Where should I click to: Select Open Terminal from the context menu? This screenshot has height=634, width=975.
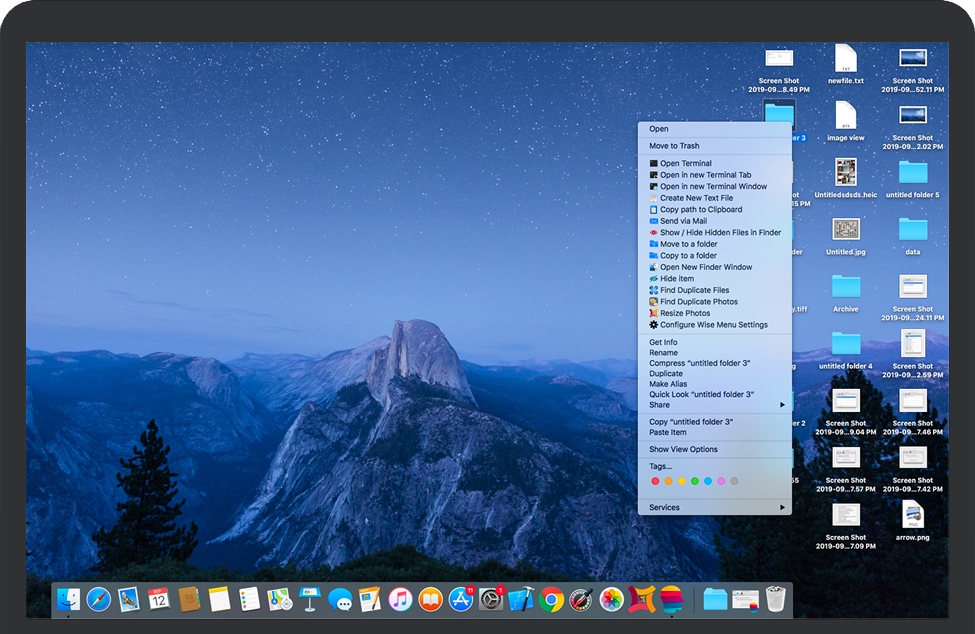coord(685,164)
